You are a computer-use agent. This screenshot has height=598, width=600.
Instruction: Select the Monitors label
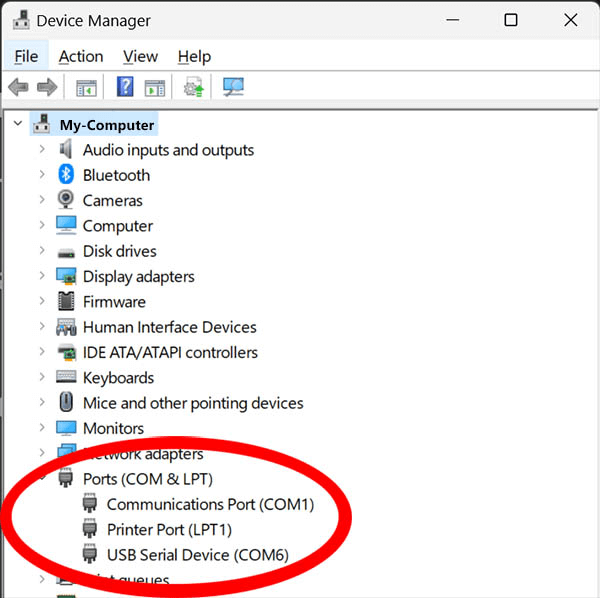(113, 428)
